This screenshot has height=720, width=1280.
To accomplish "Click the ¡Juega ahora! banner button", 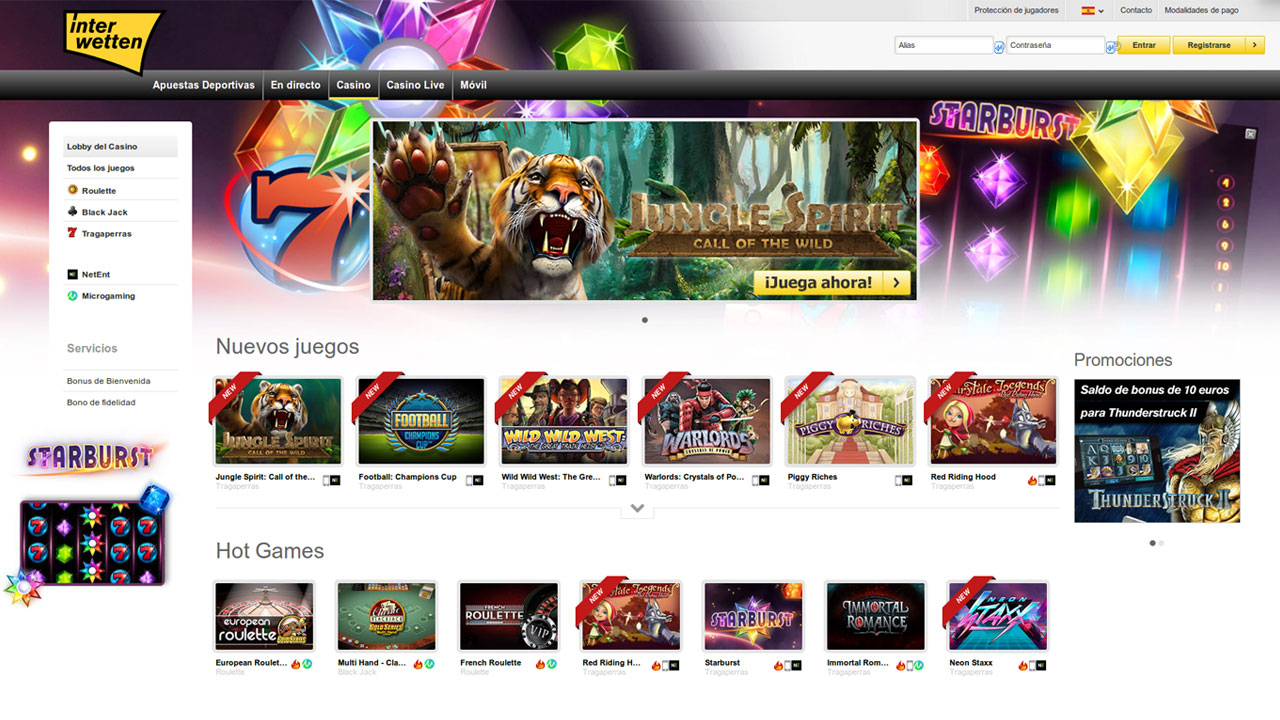I will pos(832,283).
